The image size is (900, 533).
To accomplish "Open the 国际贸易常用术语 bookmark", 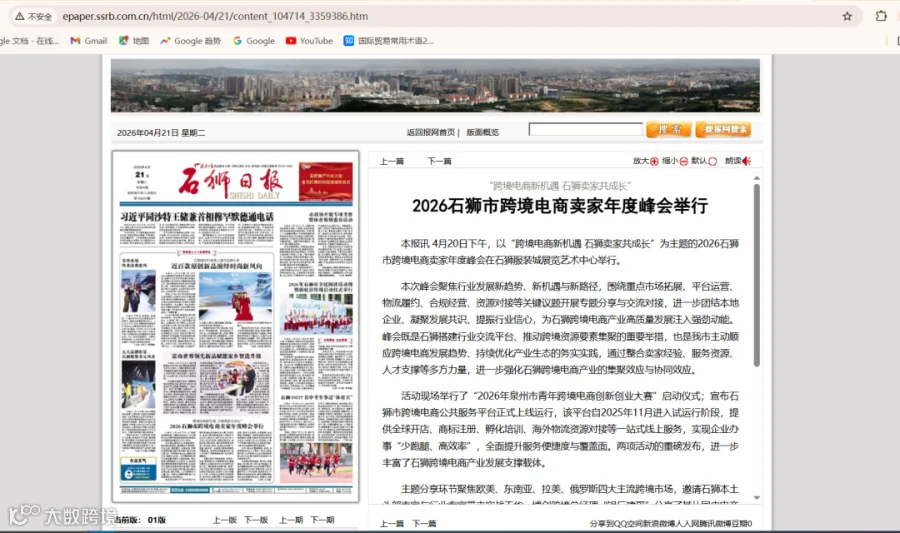I will (389, 41).
